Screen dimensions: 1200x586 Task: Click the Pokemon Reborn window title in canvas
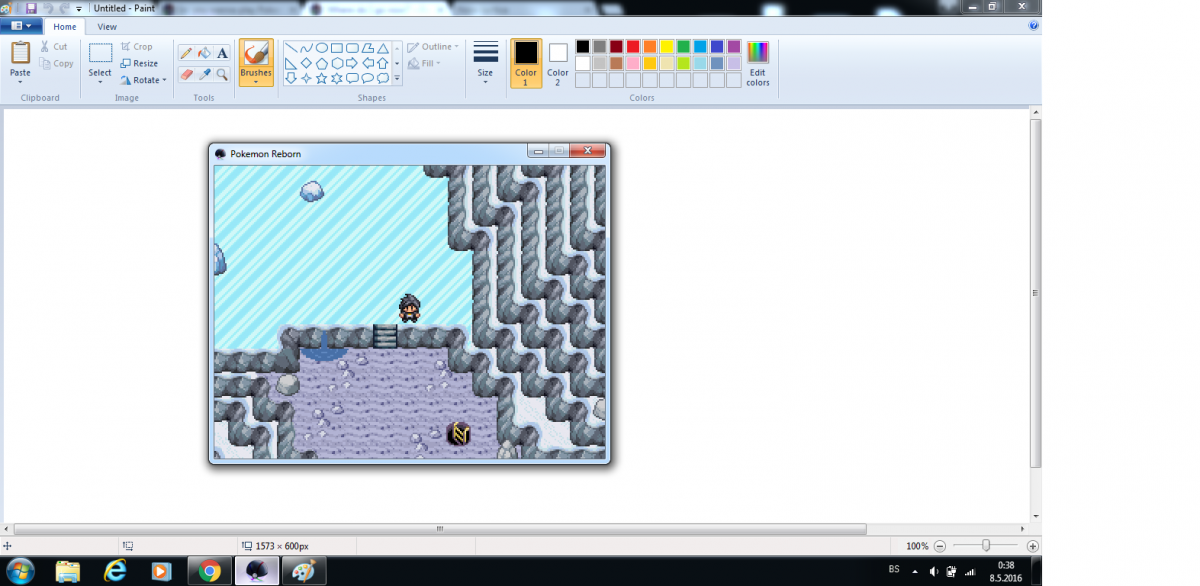point(265,154)
